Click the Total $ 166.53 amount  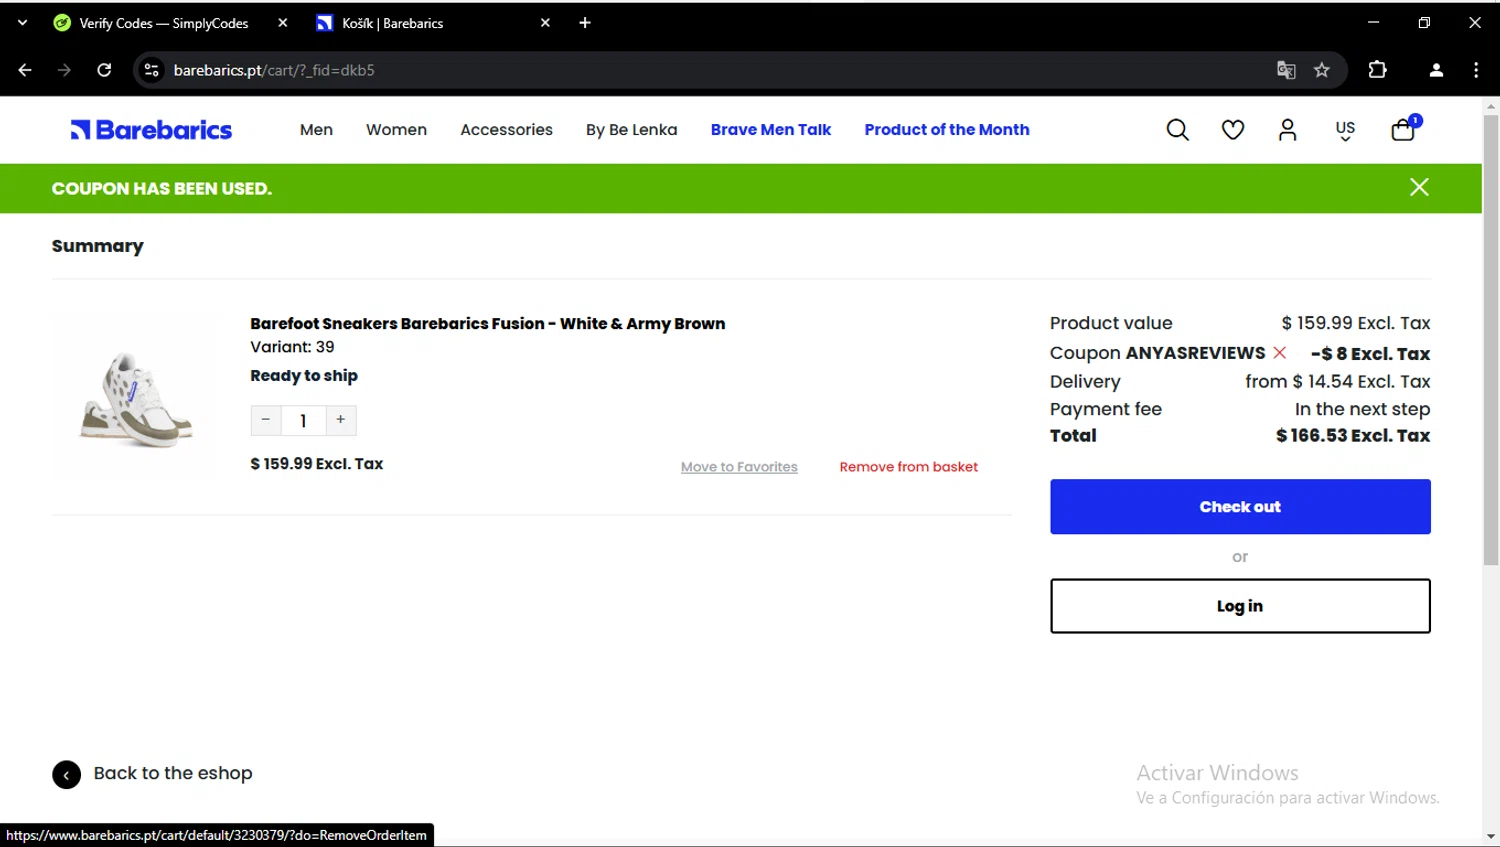[x=1353, y=436]
